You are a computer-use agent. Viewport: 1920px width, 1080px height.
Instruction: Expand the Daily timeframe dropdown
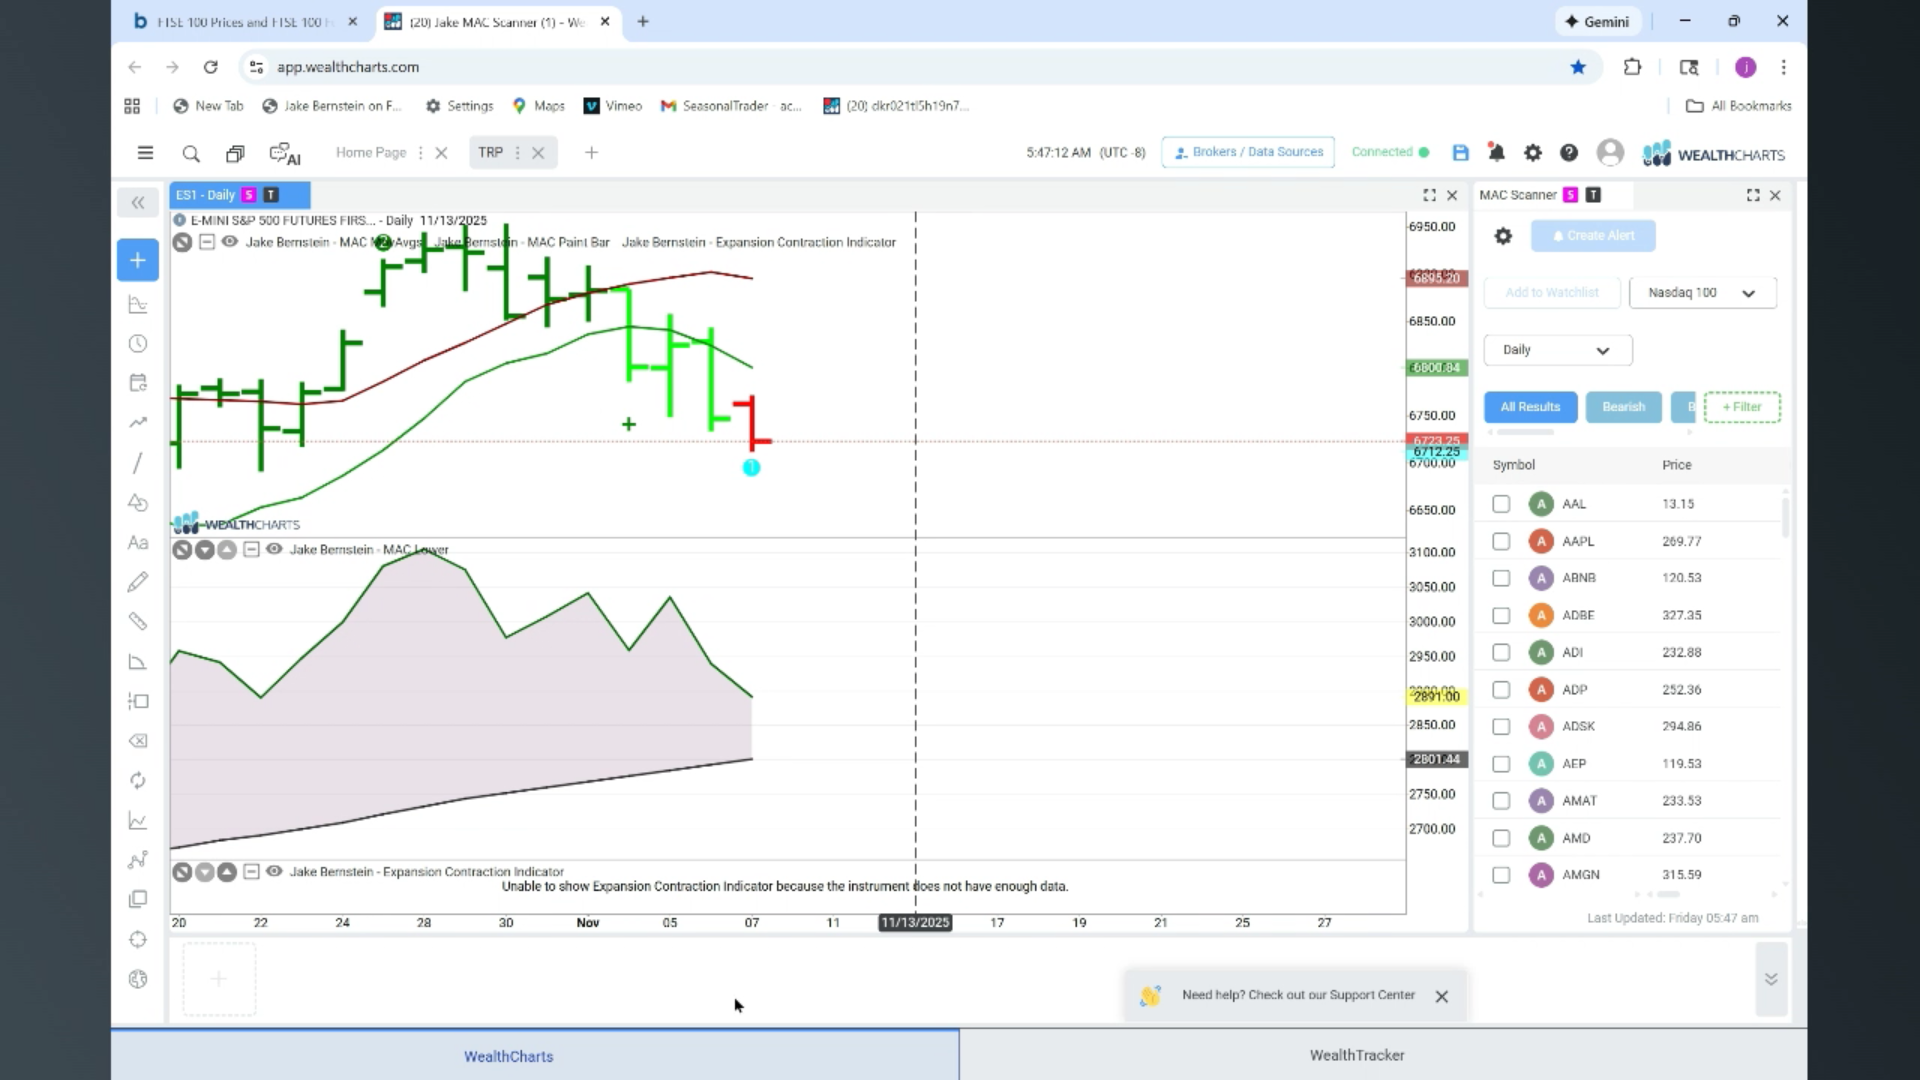[1557, 350]
